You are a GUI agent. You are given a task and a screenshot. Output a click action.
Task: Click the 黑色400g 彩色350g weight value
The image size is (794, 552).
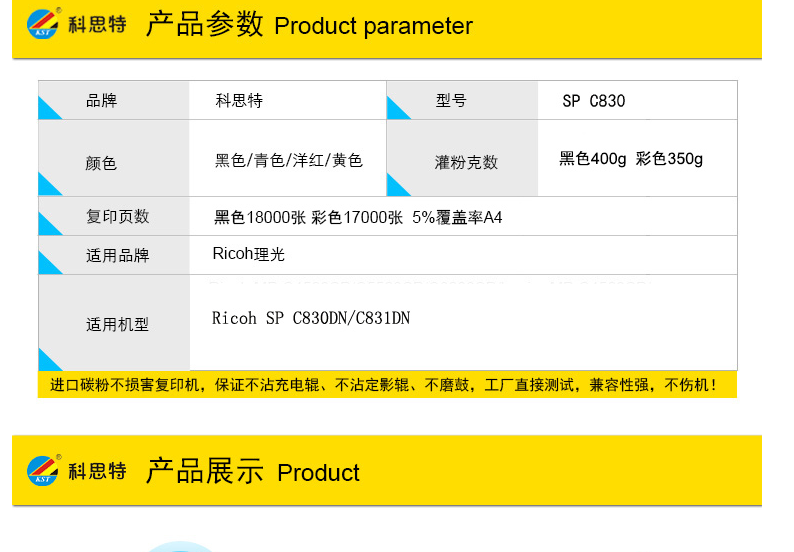point(631,159)
